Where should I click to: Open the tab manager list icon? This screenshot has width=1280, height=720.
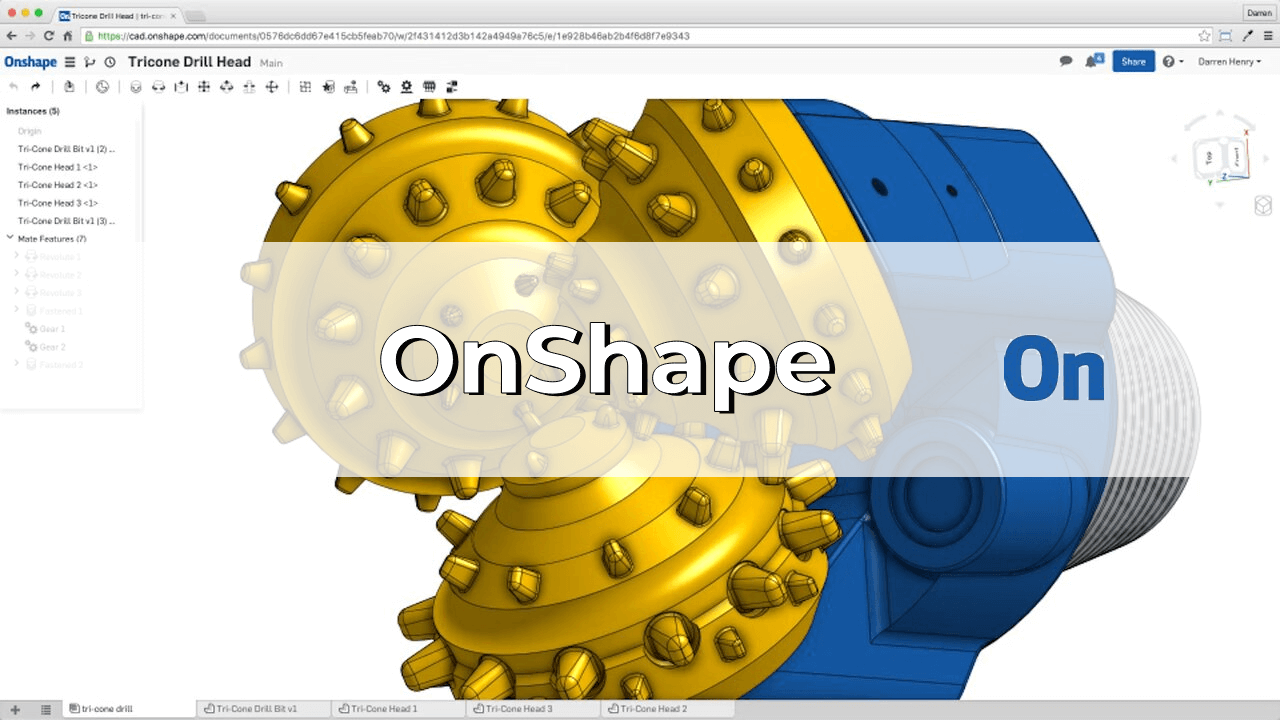pyautogui.click(x=46, y=709)
